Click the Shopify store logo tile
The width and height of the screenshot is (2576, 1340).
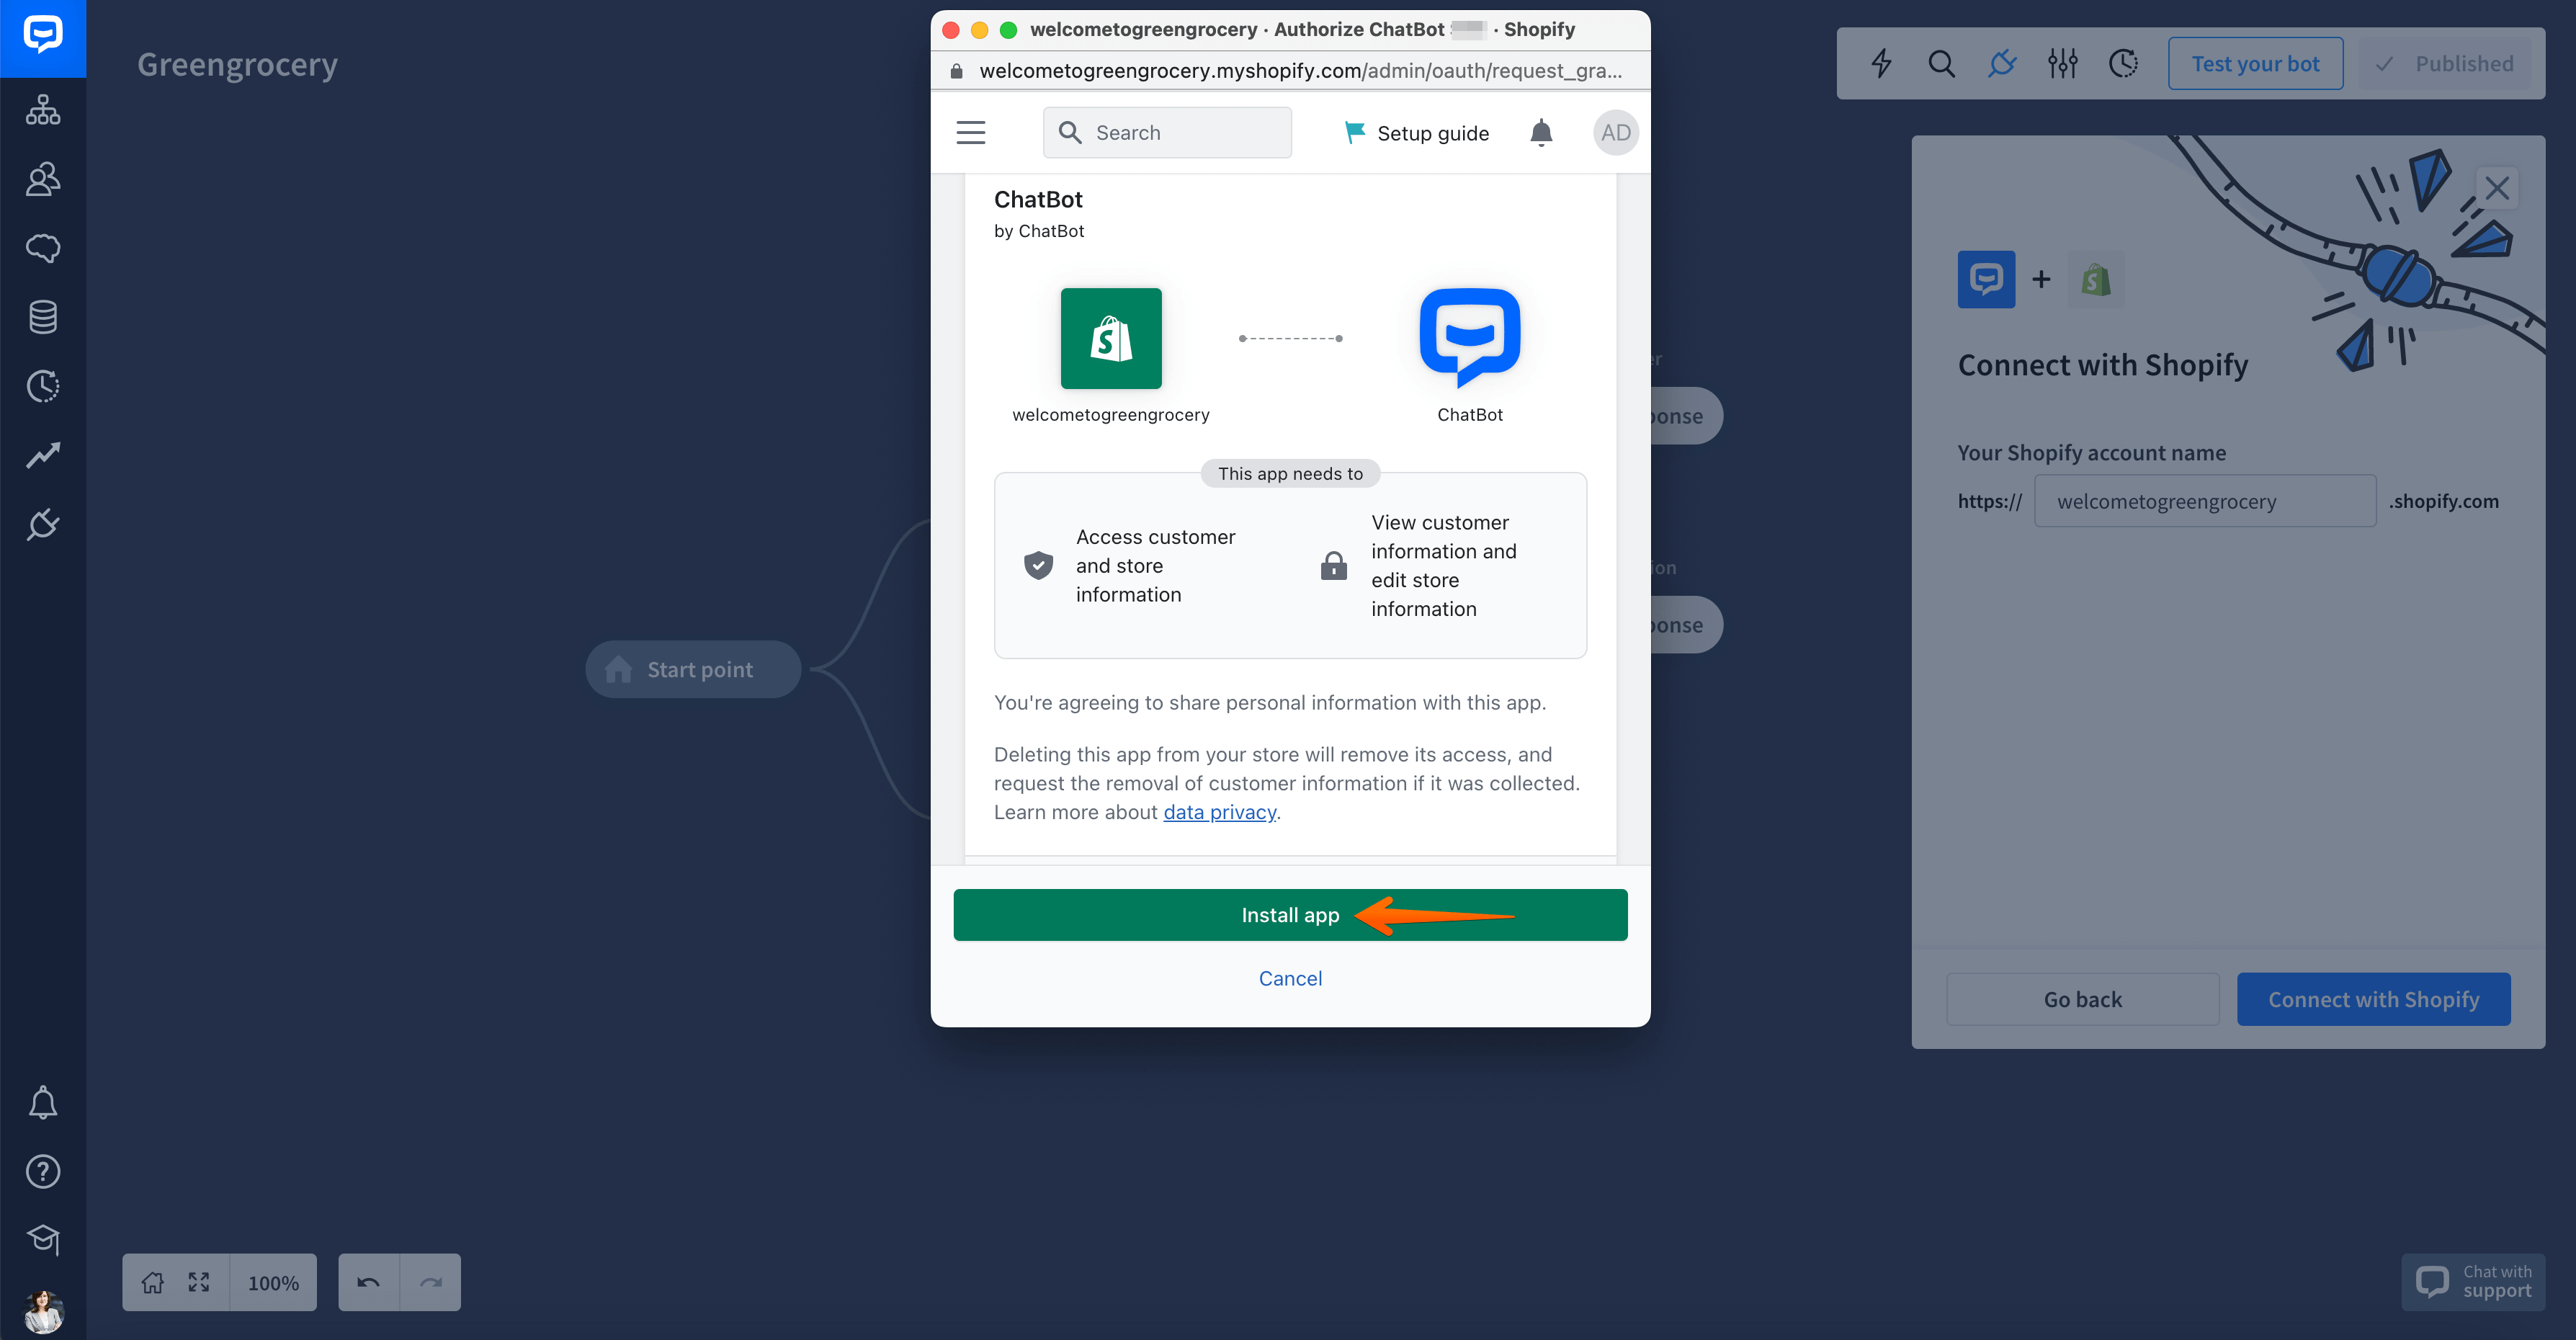tap(1111, 338)
